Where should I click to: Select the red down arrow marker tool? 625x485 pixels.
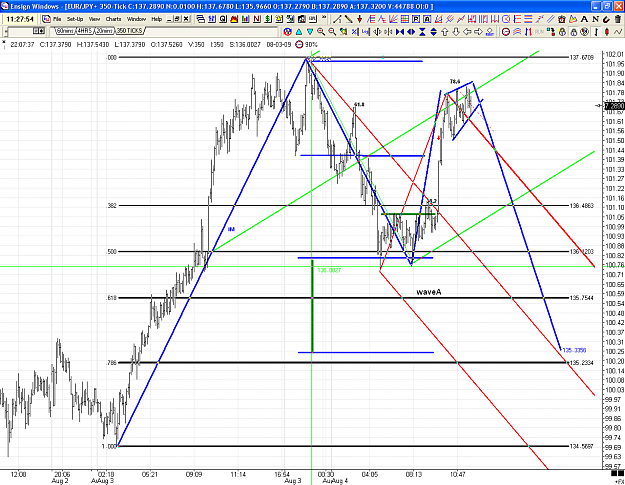(360, 19)
